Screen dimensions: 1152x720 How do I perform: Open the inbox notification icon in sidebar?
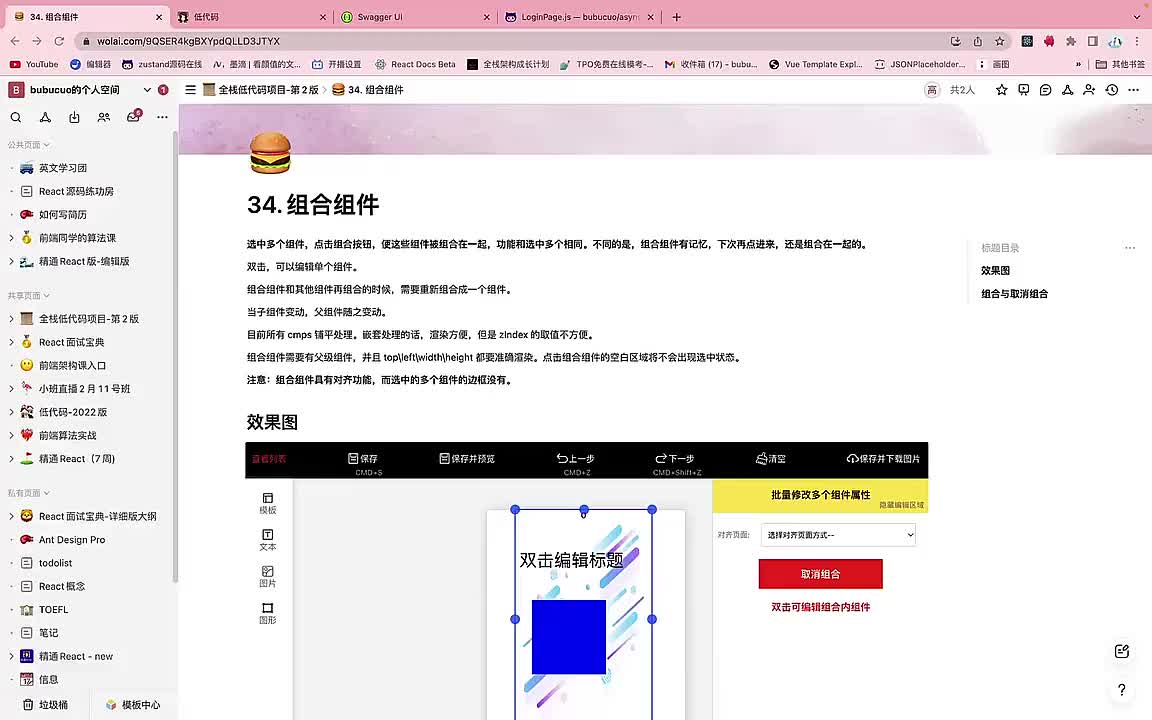tap(133, 117)
